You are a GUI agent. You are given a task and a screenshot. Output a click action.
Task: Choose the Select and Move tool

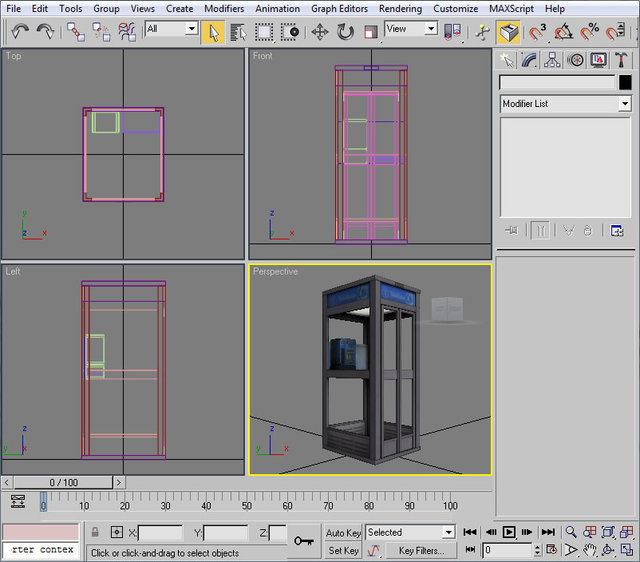tap(320, 32)
